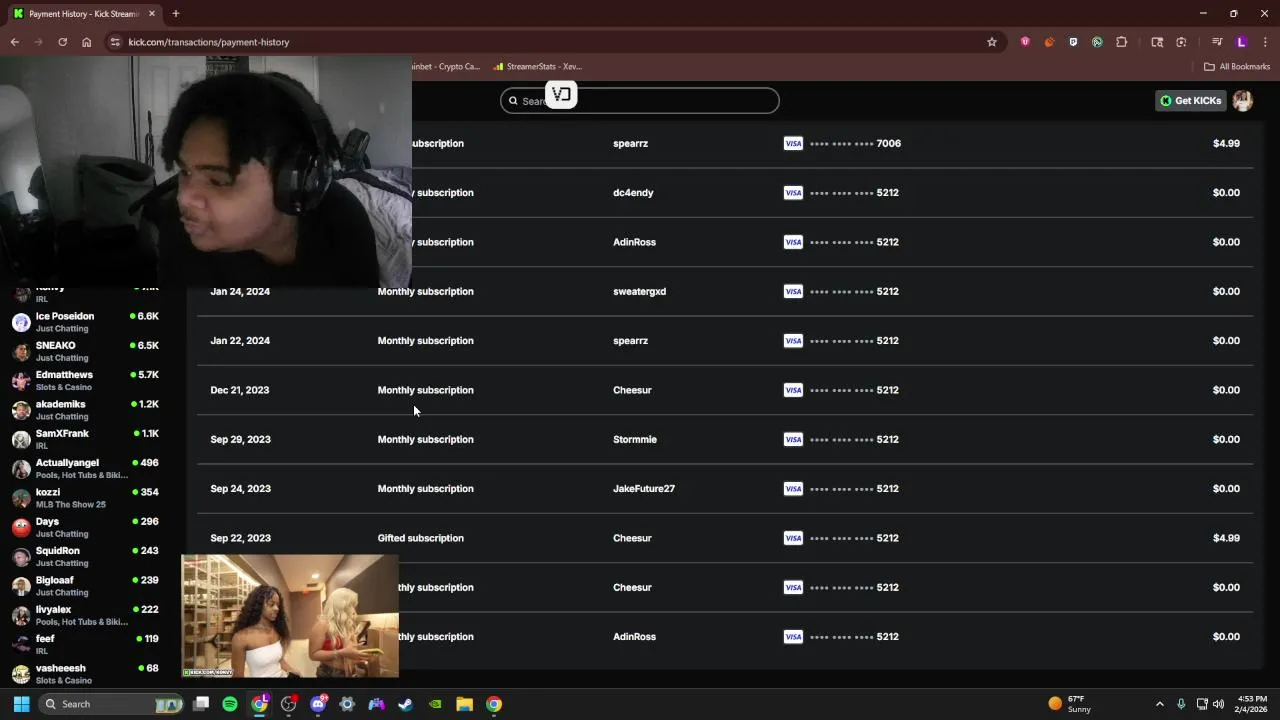Open Edmatthews channel in sidebar

(x=86, y=380)
